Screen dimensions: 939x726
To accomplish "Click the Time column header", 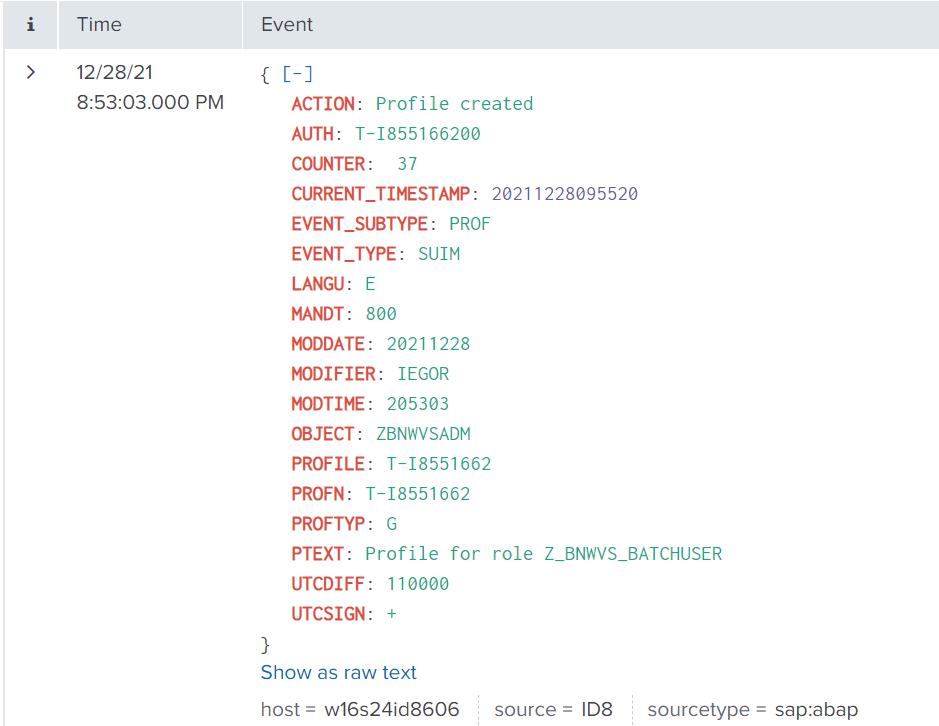I will (x=99, y=25).
